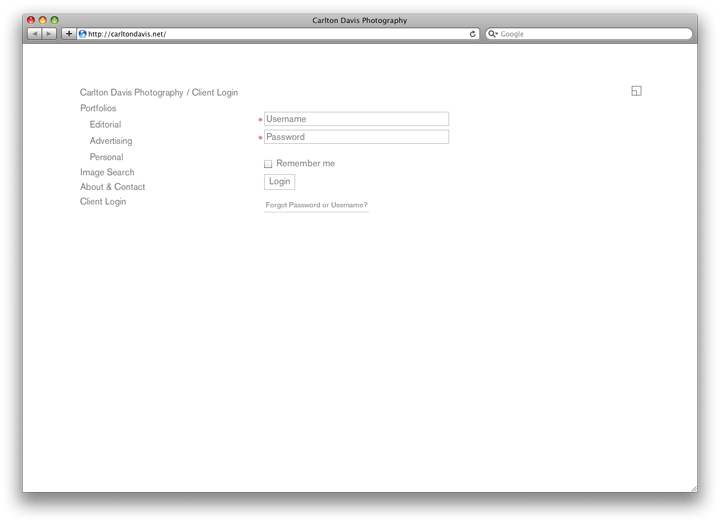Click the browser forward arrow button

click(x=49, y=34)
